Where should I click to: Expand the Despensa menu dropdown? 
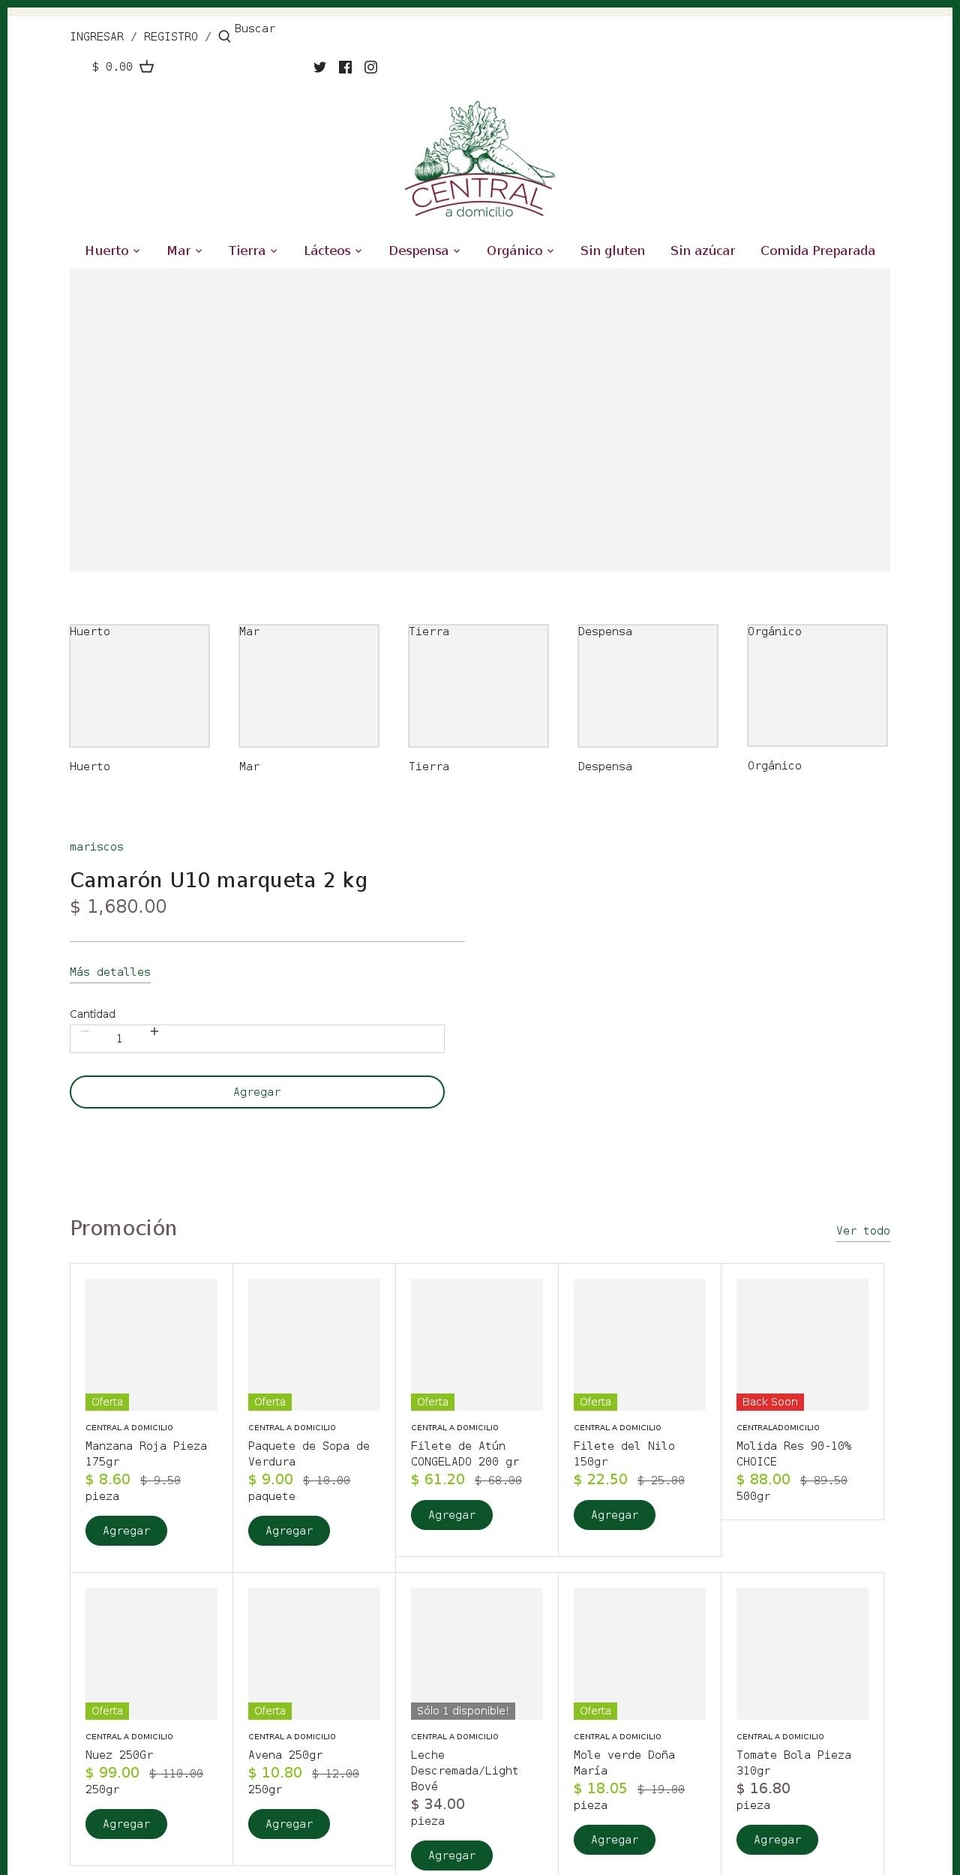(x=424, y=251)
